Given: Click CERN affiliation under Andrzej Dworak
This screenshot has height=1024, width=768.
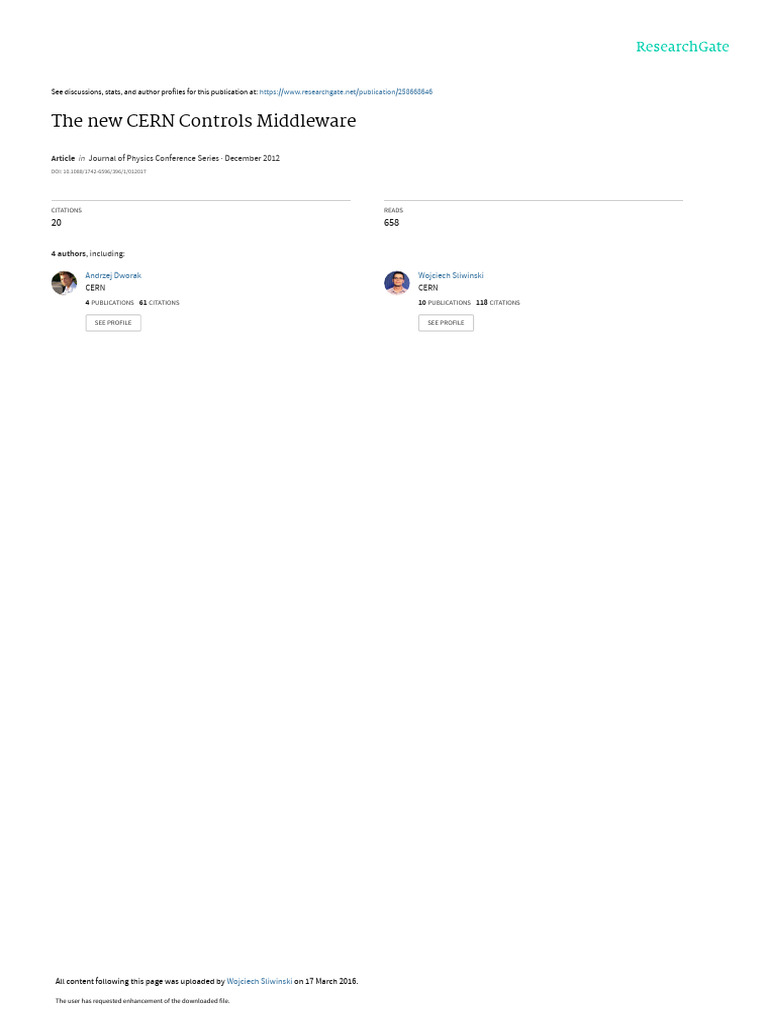Looking at the screenshot, I should click(x=95, y=287).
